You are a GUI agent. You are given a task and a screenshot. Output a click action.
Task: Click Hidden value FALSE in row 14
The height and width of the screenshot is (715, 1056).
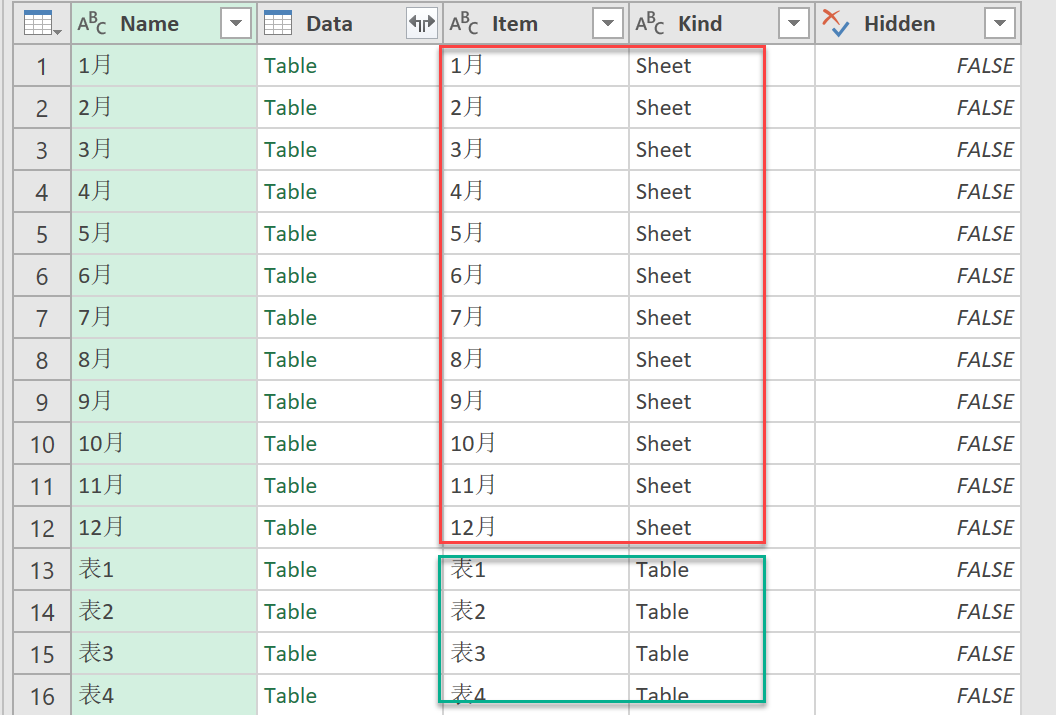[x=985, y=612]
